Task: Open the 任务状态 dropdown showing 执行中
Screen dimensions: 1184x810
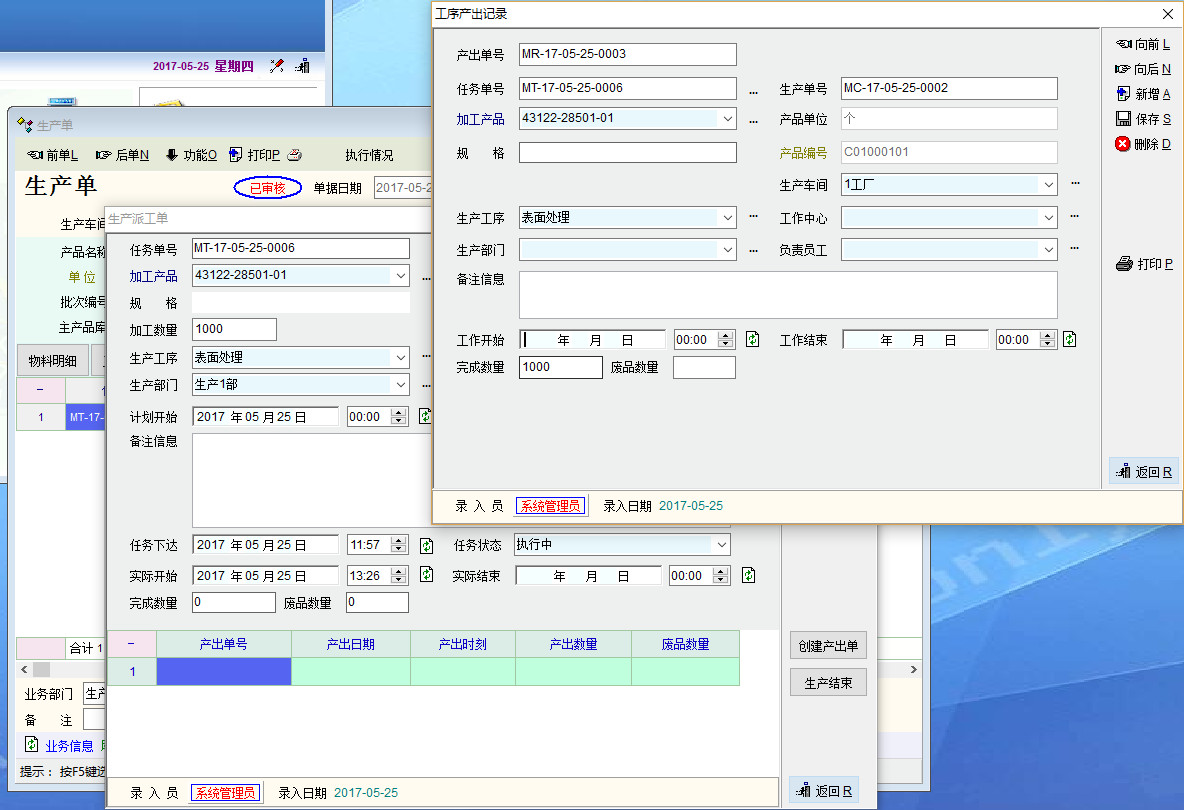Action: tap(721, 545)
